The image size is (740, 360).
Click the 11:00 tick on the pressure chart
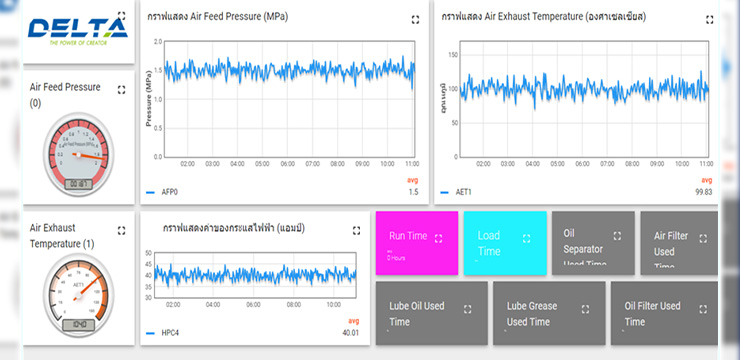[x=412, y=164]
